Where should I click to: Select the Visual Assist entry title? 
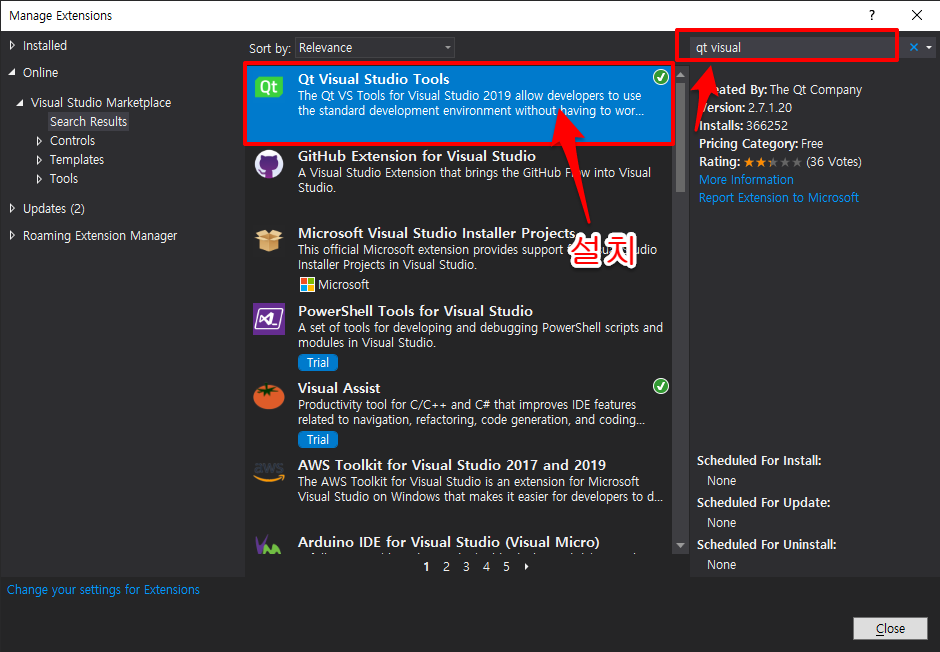pos(339,388)
